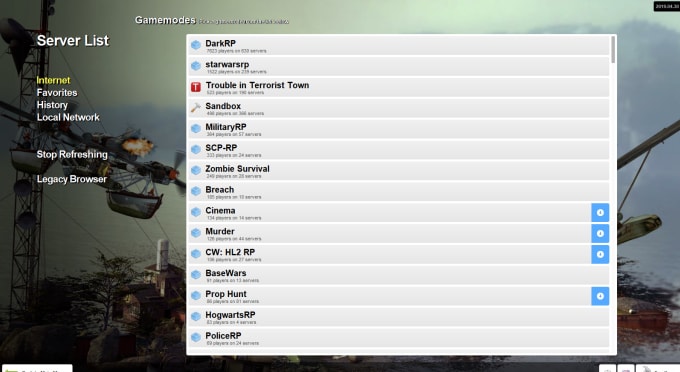This screenshot has width=680, height=372.
Task: Click blue download button on Prop Hunt row
Action: [x=600, y=296]
